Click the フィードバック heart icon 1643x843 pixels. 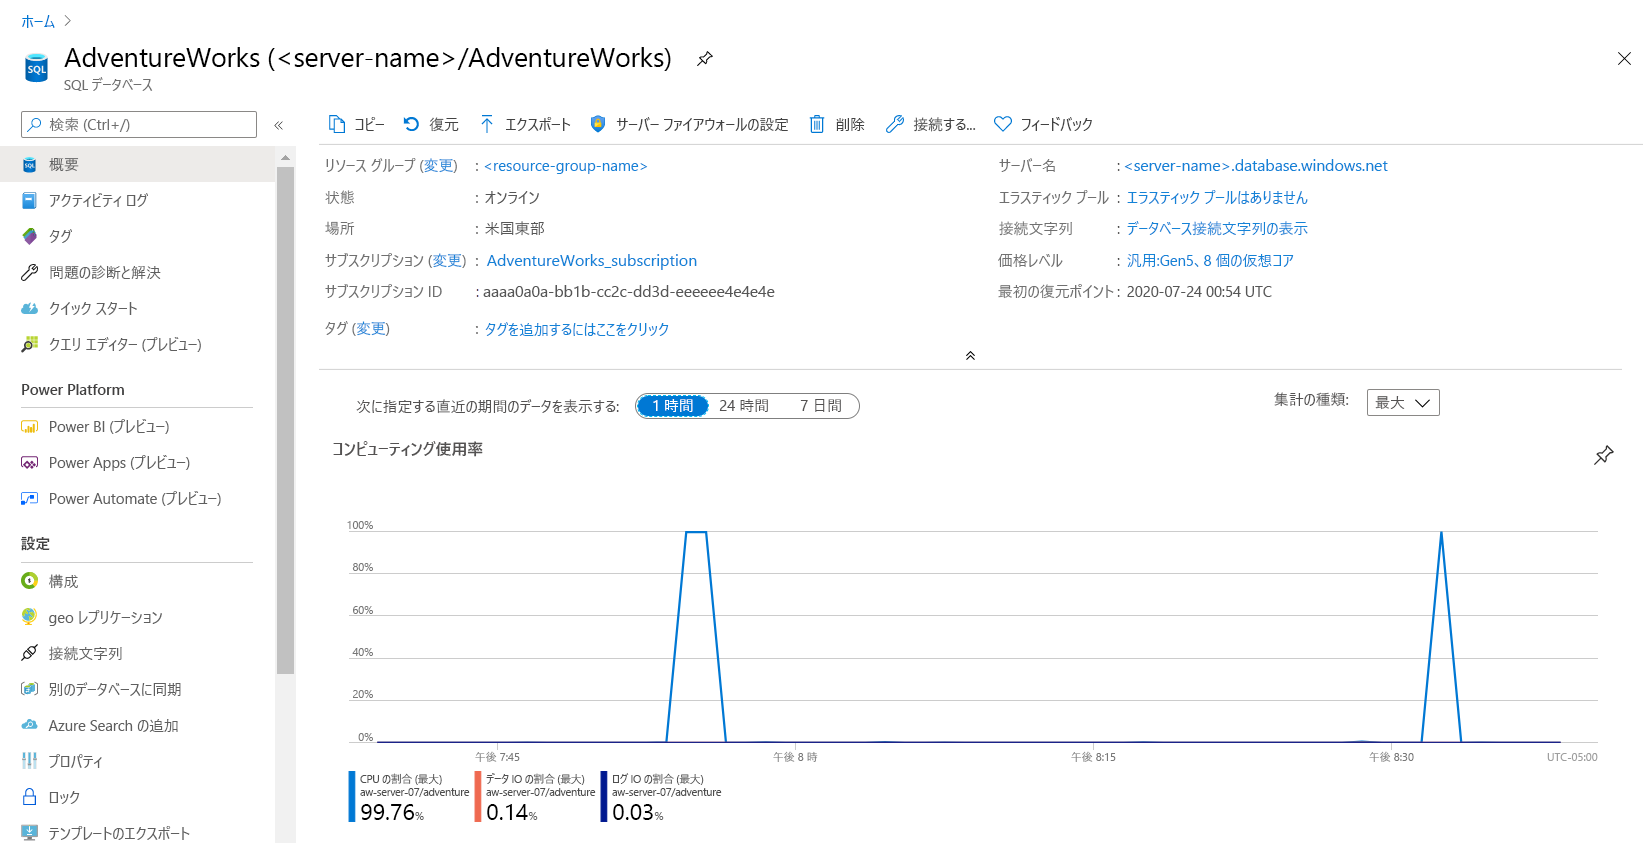click(x=1003, y=124)
